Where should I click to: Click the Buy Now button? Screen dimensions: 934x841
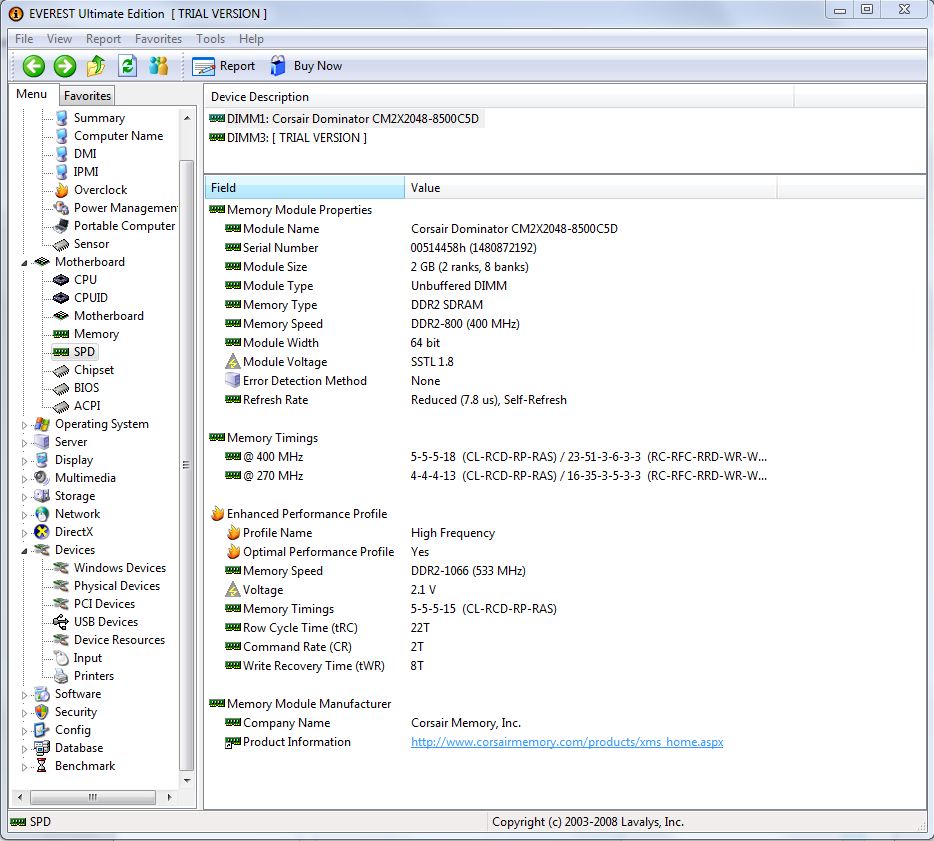tap(306, 66)
